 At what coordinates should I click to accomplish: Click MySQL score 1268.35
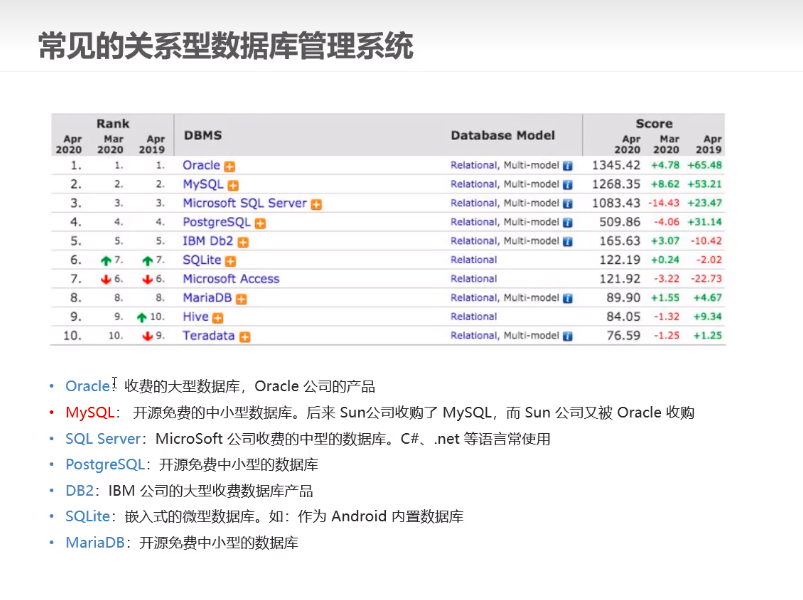(x=616, y=184)
